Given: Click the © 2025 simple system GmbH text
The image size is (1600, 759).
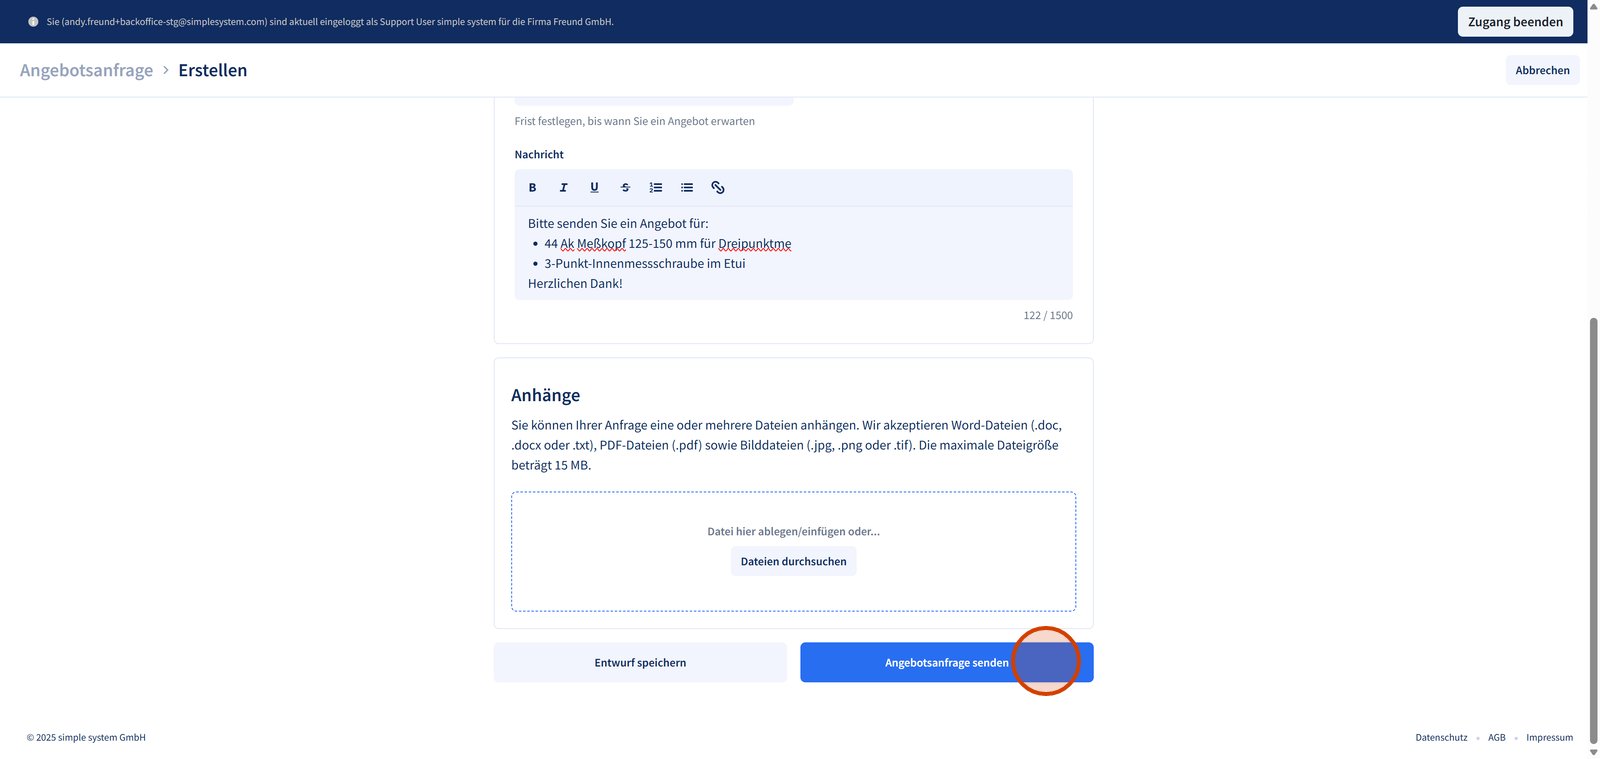Looking at the screenshot, I should pyautogui.click(x=86, y=738).
